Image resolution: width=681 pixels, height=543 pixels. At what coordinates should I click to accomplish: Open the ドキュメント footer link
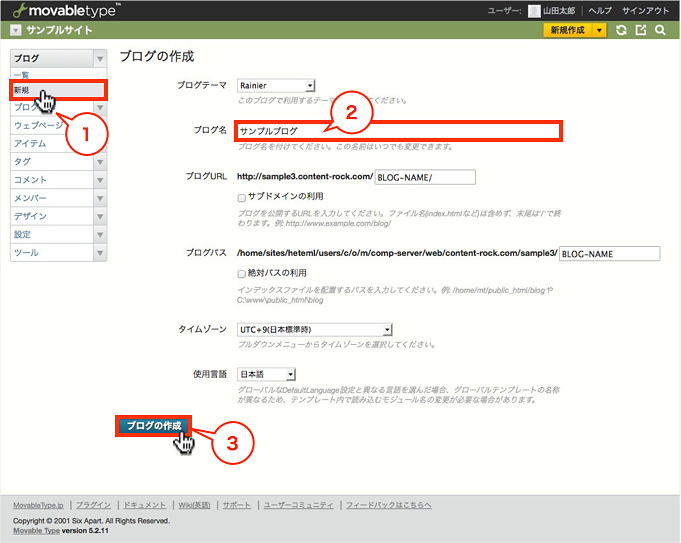[x=145, y=505]
